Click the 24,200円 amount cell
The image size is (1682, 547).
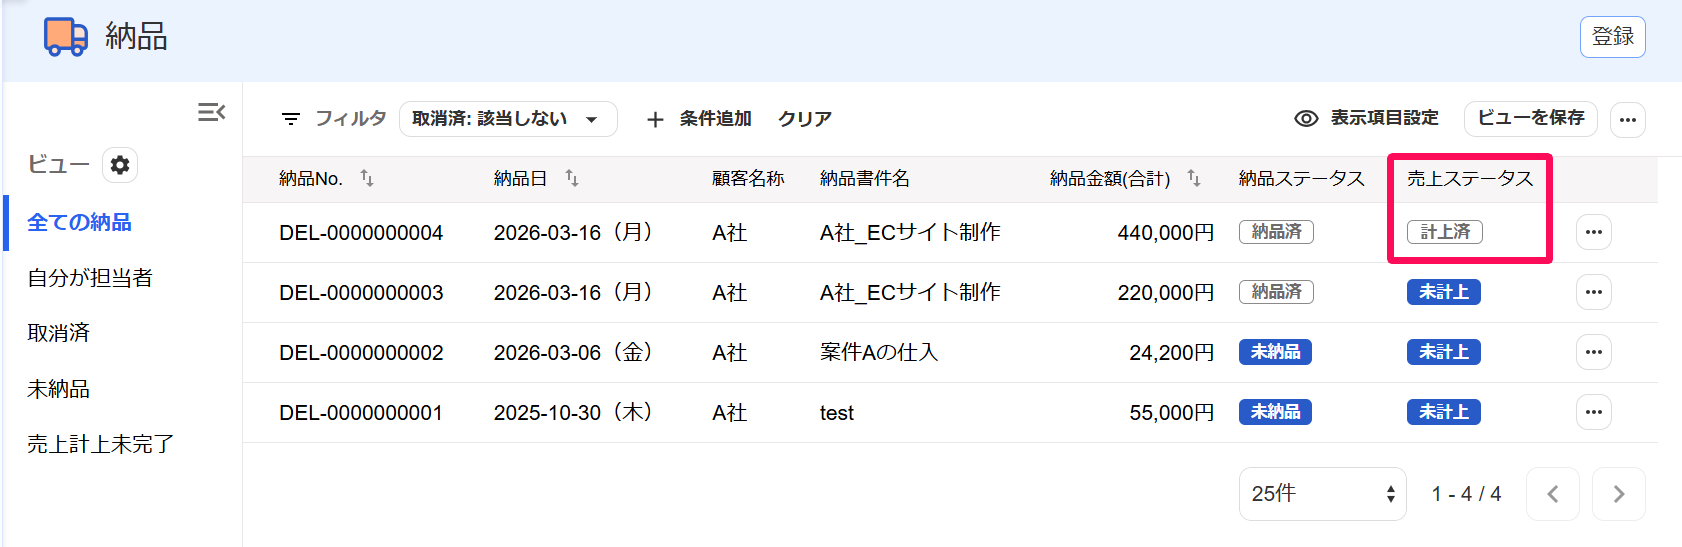(x=1172, y=353)
